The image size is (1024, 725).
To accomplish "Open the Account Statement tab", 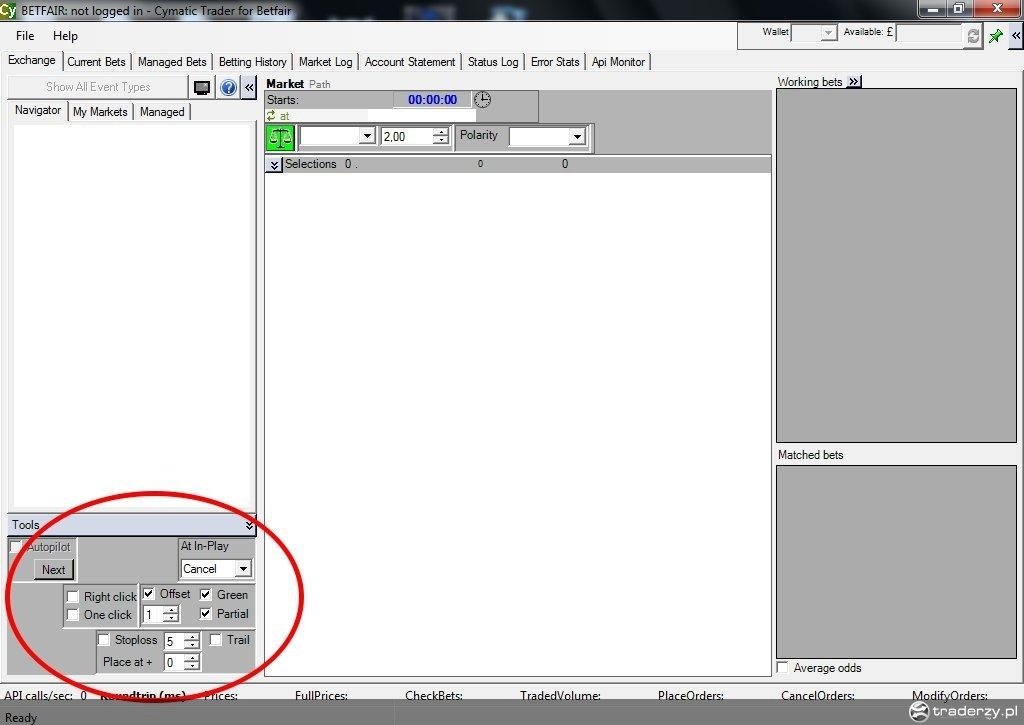I will pos(410,62).
